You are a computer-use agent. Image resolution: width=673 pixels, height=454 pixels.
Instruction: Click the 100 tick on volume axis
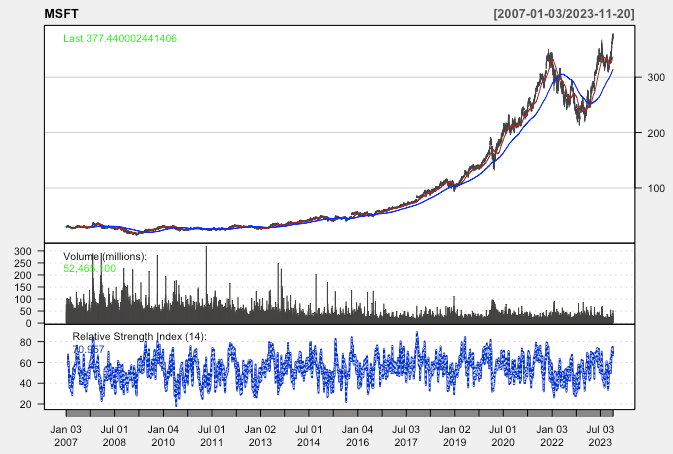pos(23,299)
